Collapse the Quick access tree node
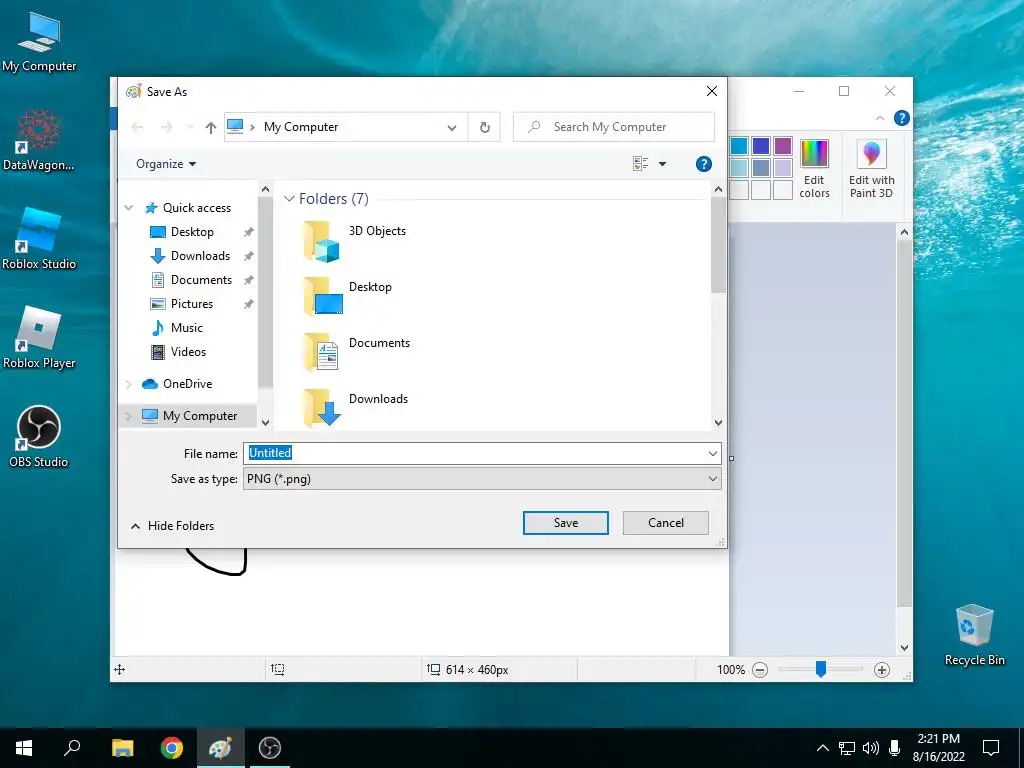The height and width of the screenshot is (768, 1024). click(x=129, y=208)
